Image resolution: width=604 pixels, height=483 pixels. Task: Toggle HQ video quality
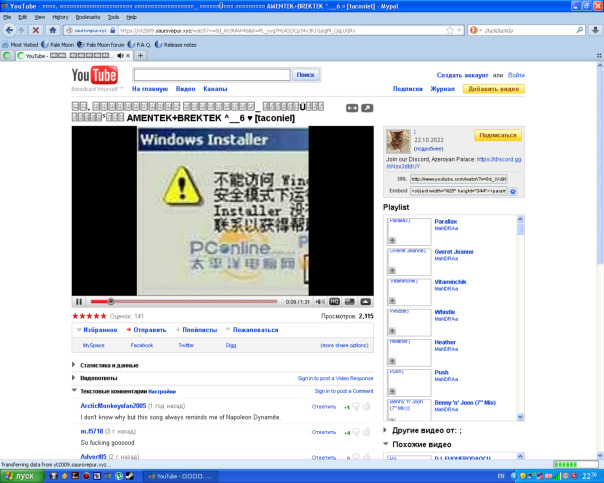(x=334, y=302)
